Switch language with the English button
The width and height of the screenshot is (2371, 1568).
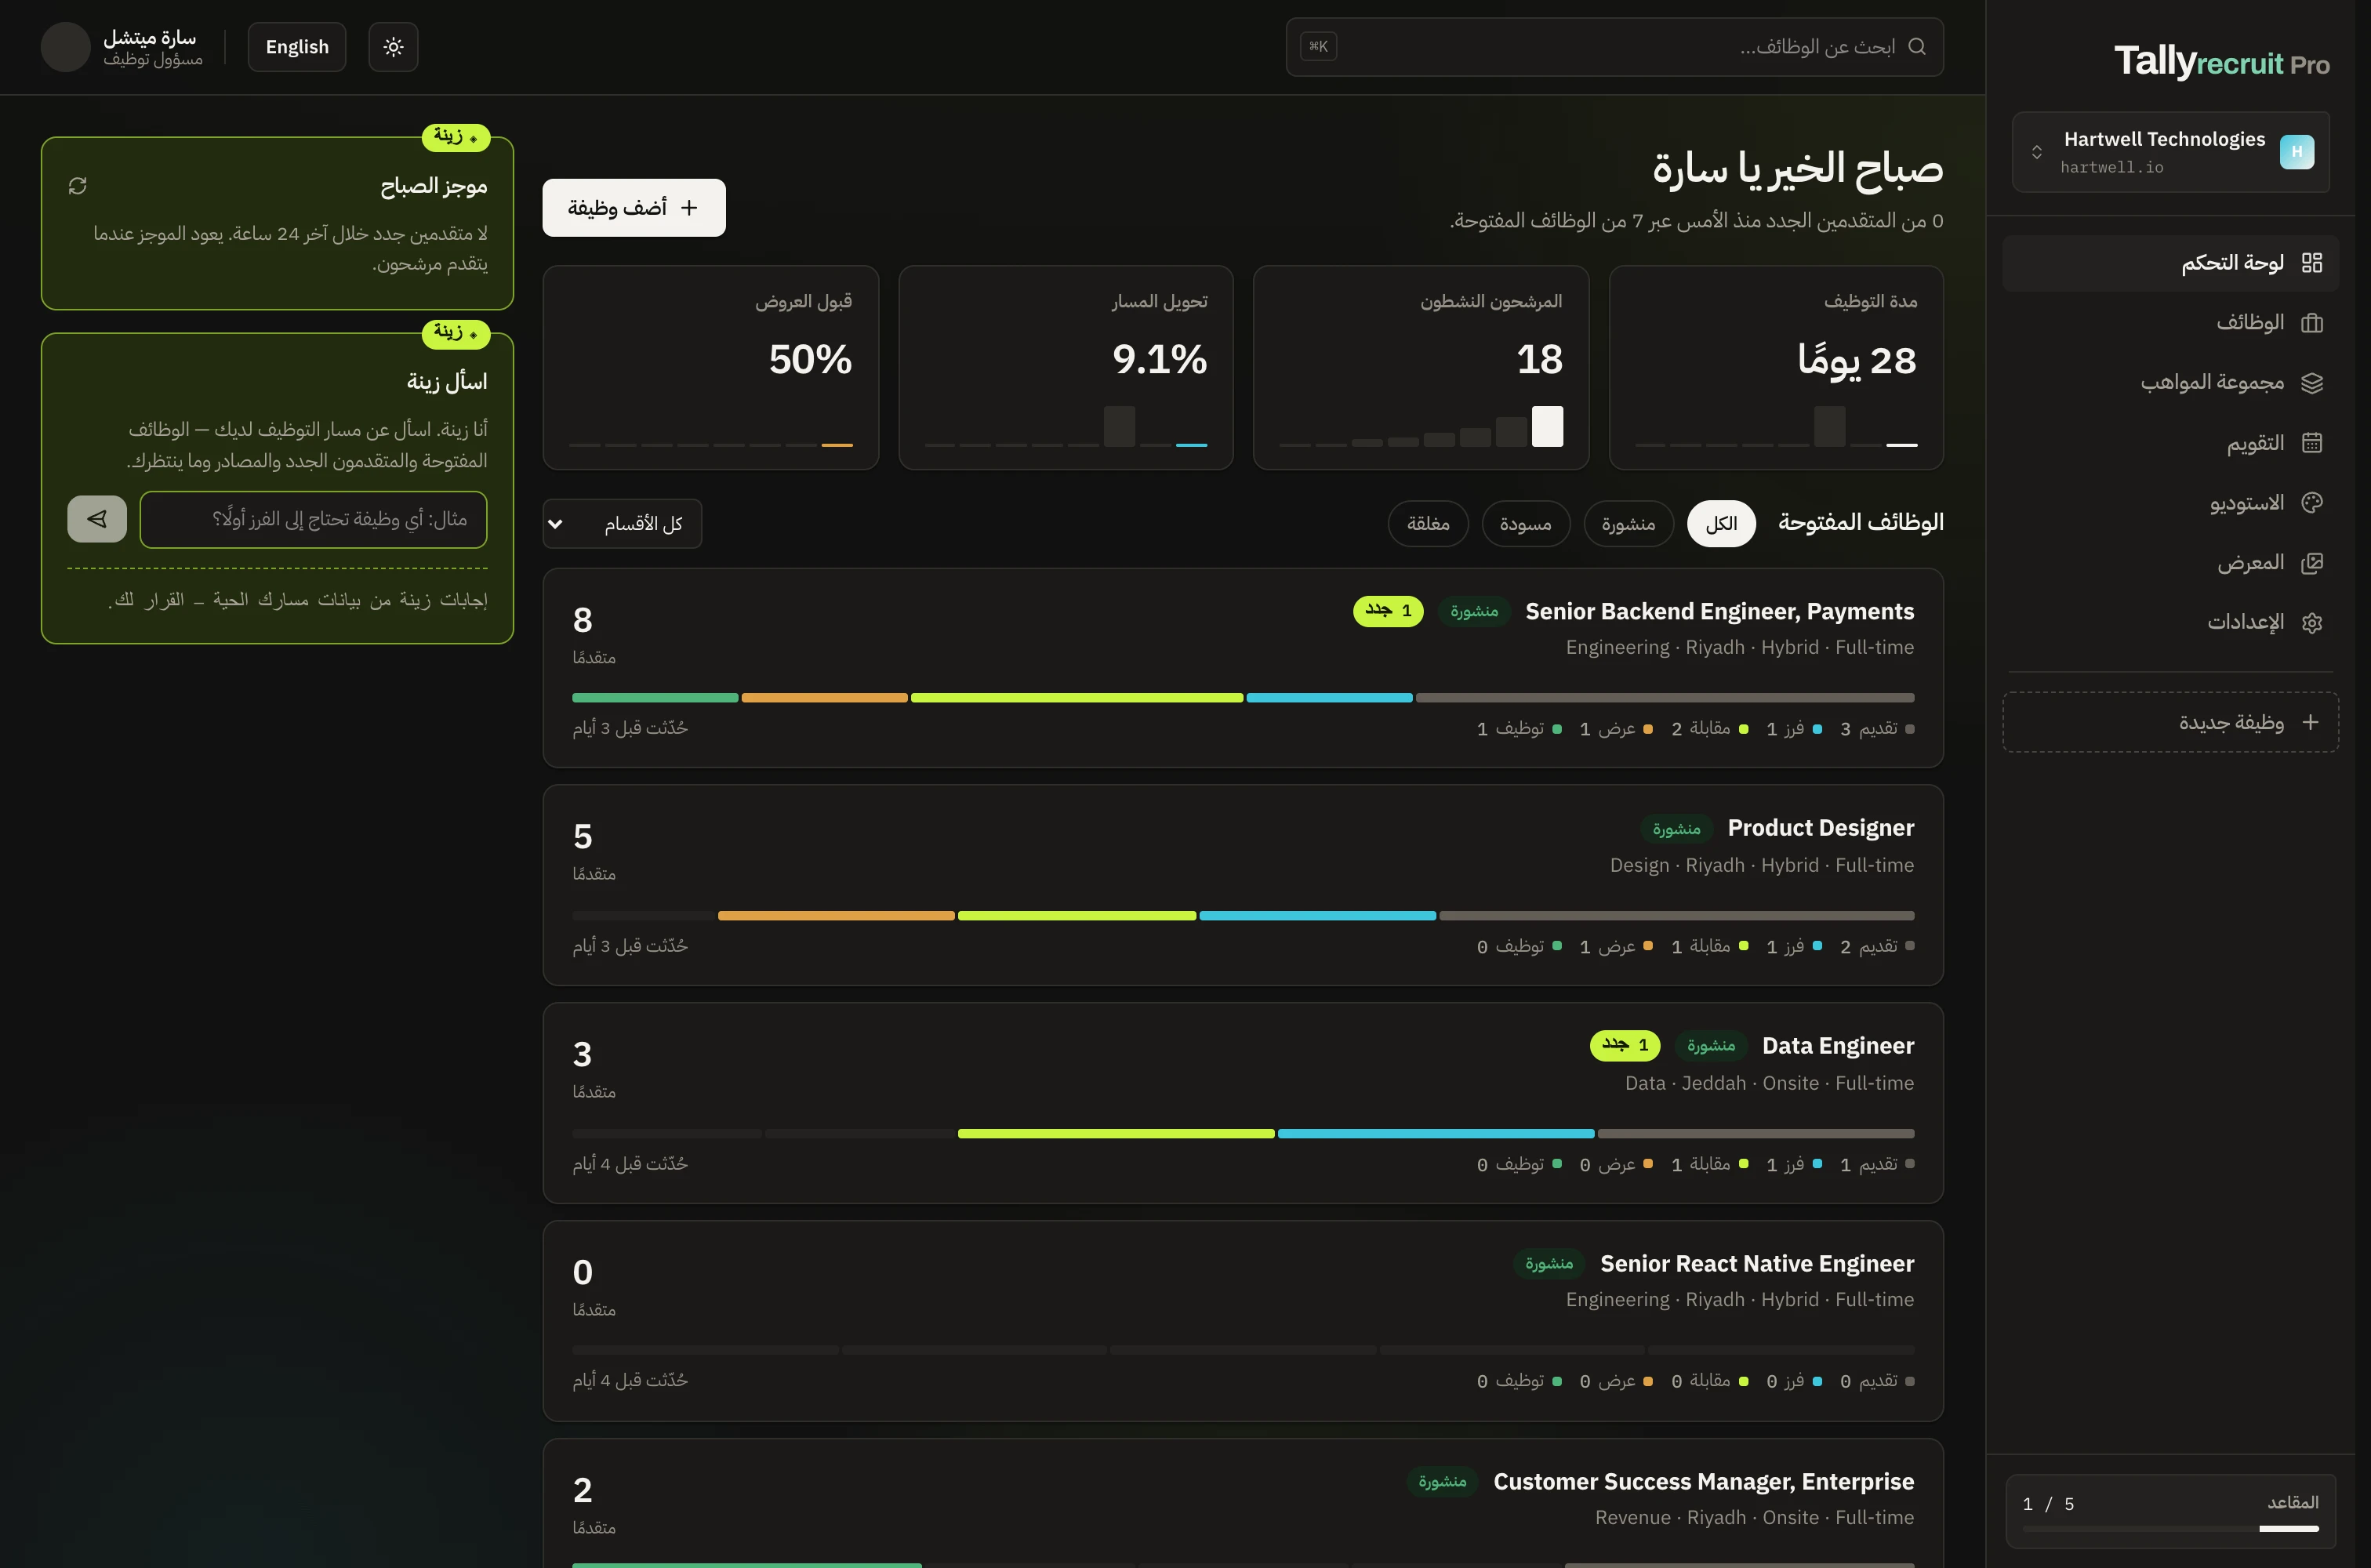(x=297, y=47)
